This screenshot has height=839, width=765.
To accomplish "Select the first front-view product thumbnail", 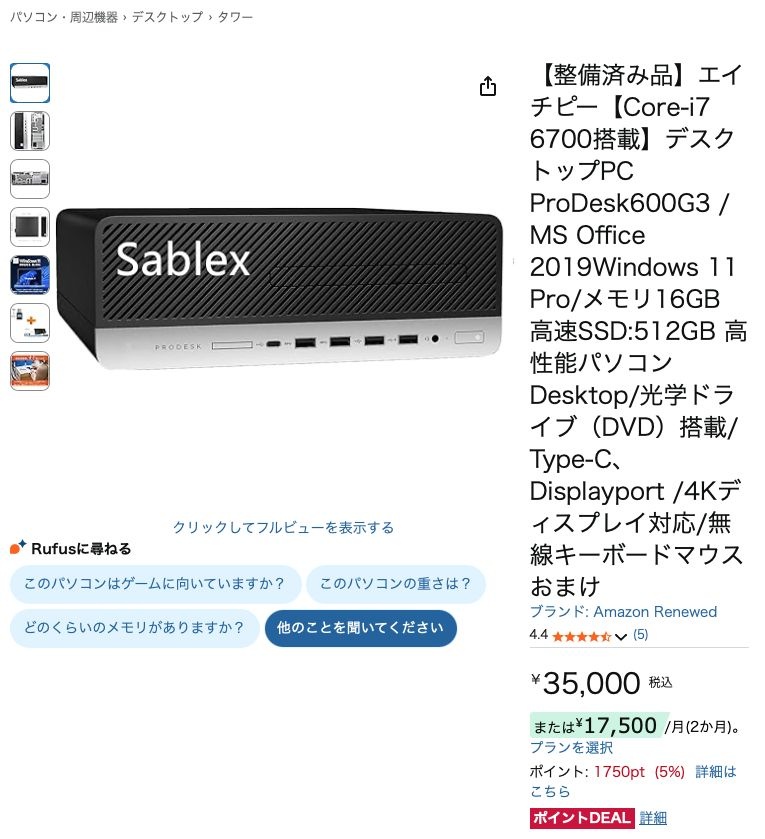I will tap(30, 83).
